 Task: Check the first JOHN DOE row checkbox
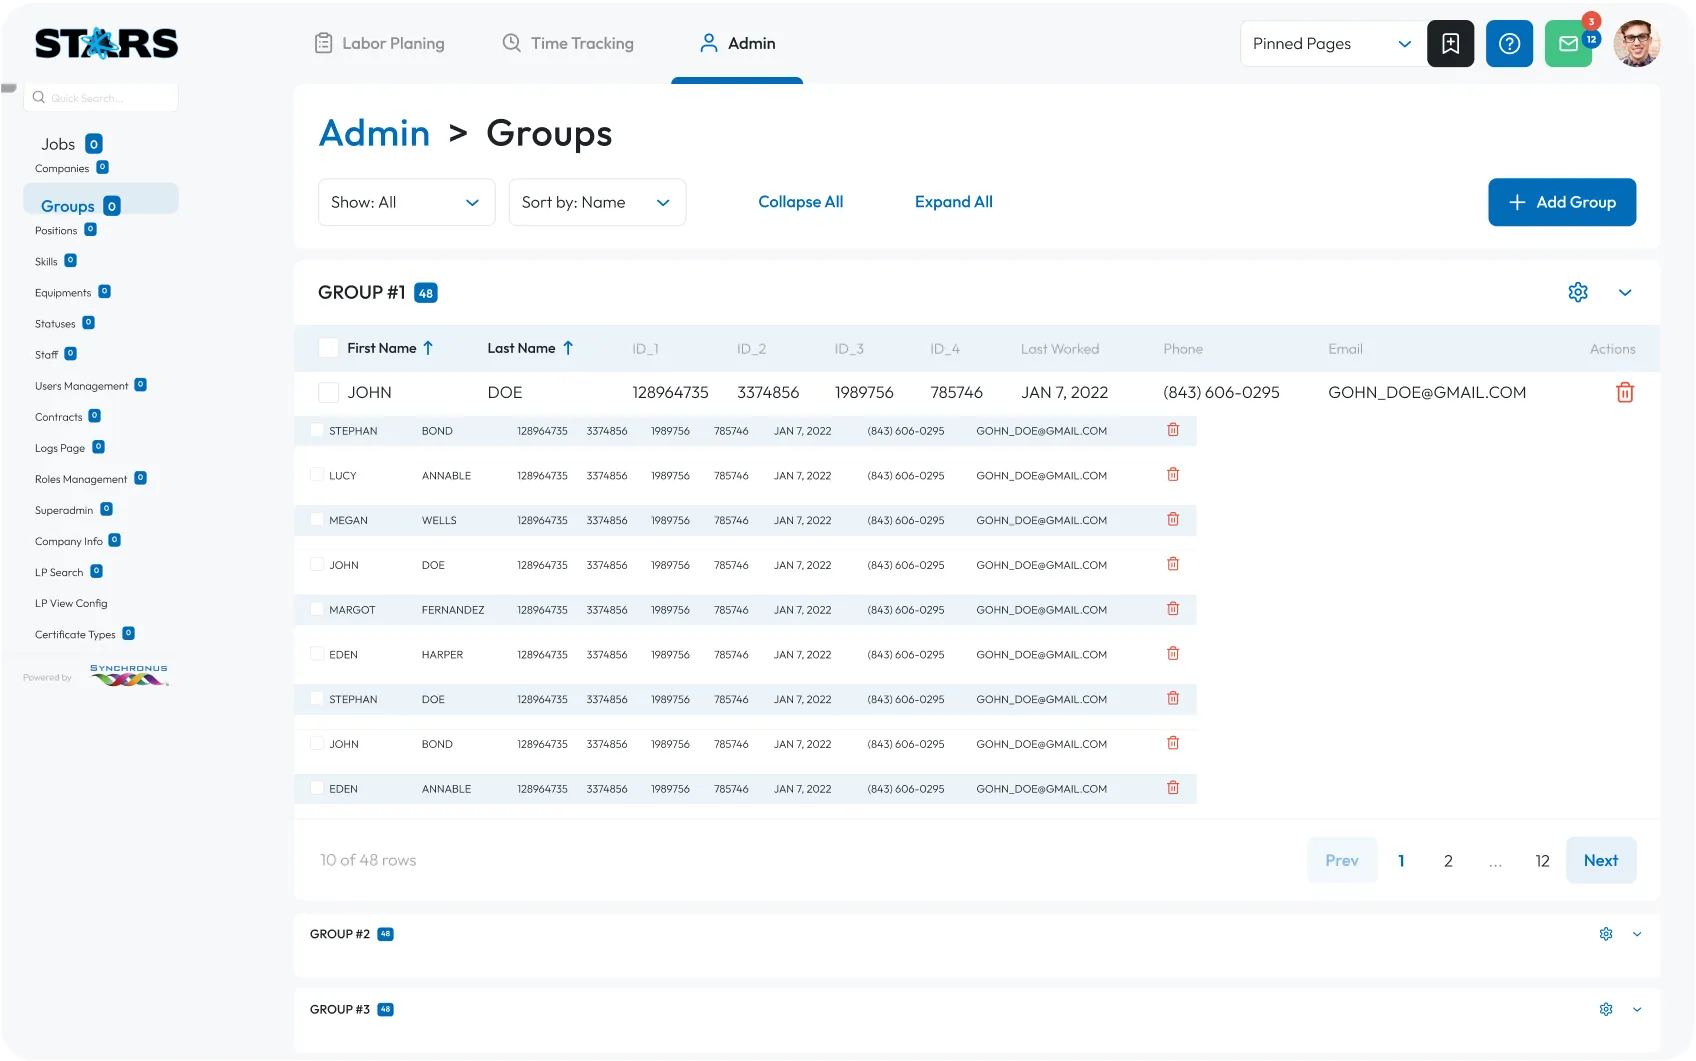[x=328, y=393]
